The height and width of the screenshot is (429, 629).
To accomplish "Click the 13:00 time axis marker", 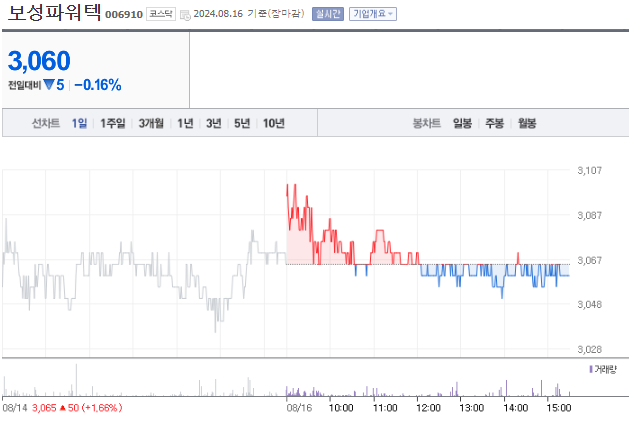I will pos(472,408).
